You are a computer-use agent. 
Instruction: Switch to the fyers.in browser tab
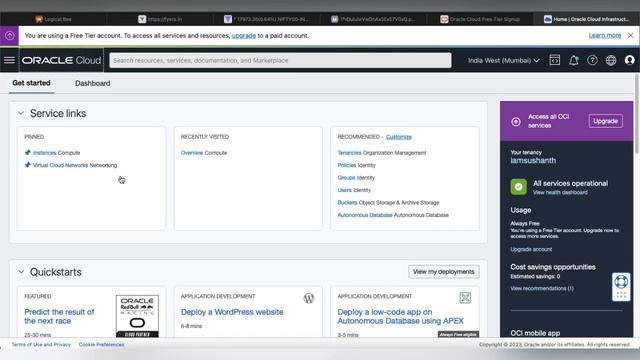click(x=160, y=19)
